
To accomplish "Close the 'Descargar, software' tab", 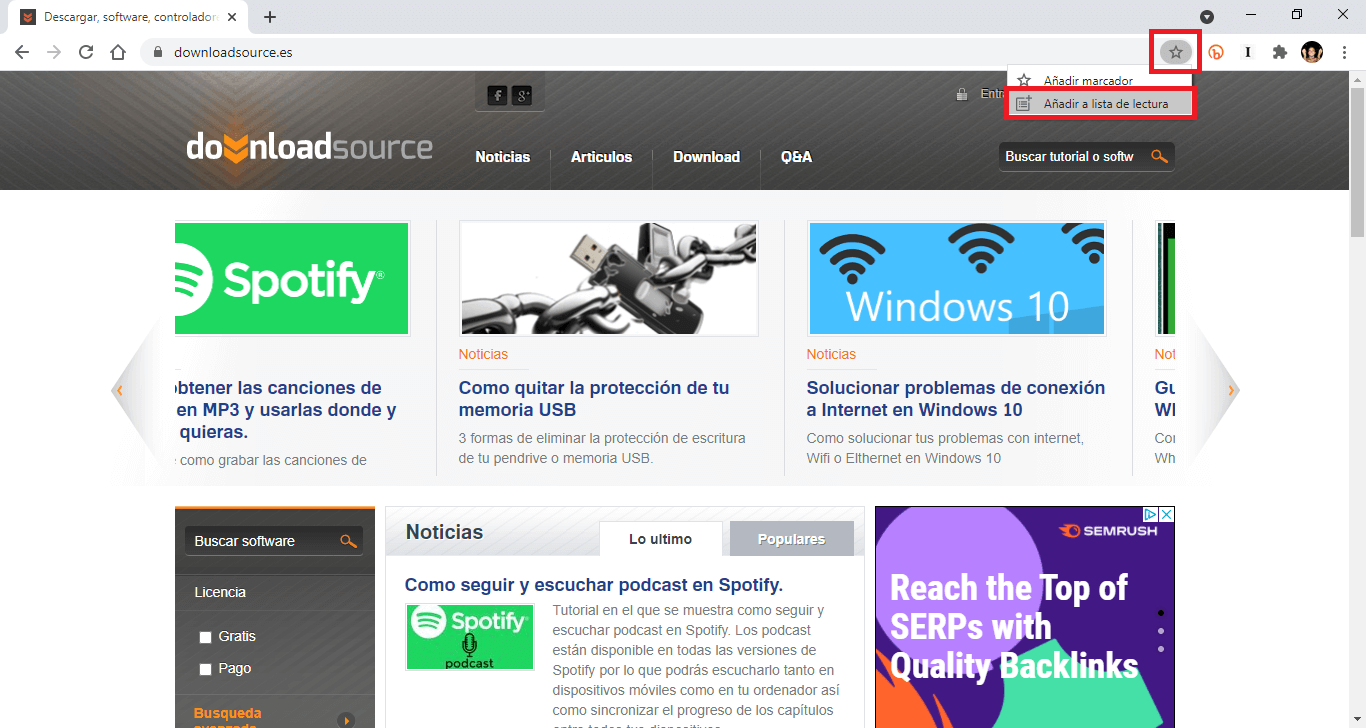I will tap(233, 17).
